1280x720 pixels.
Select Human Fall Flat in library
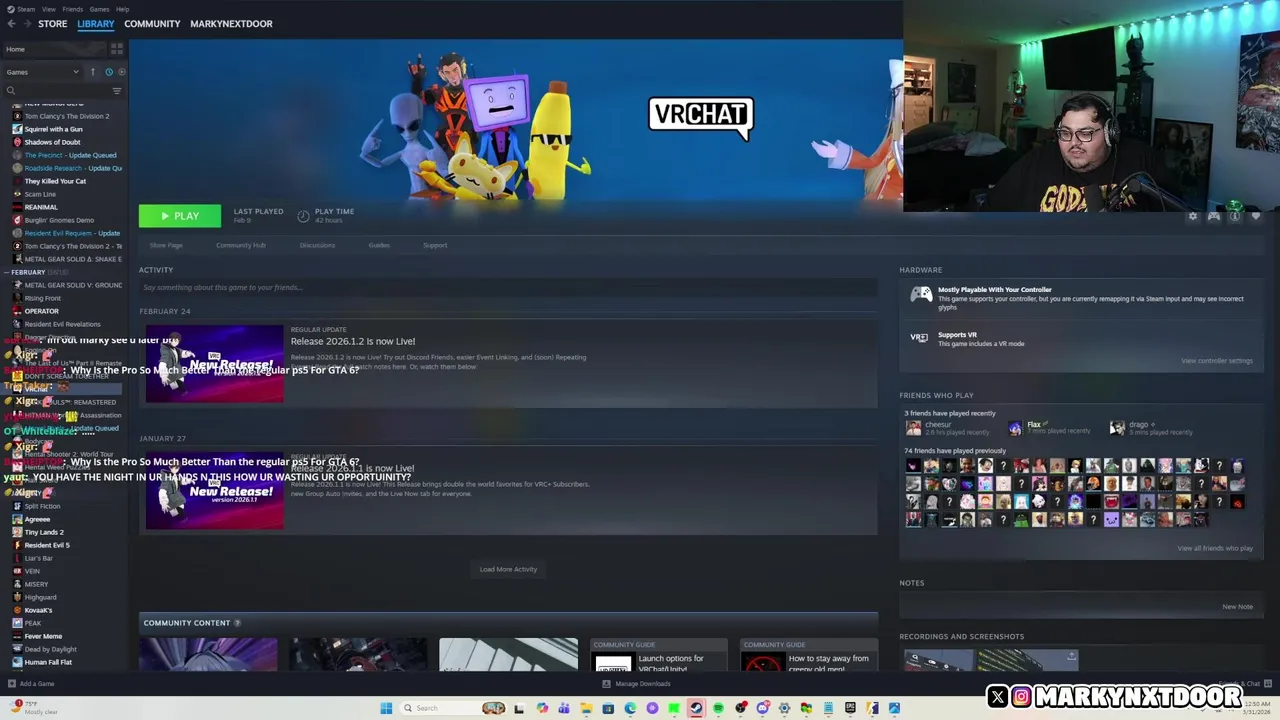(48, 662)
